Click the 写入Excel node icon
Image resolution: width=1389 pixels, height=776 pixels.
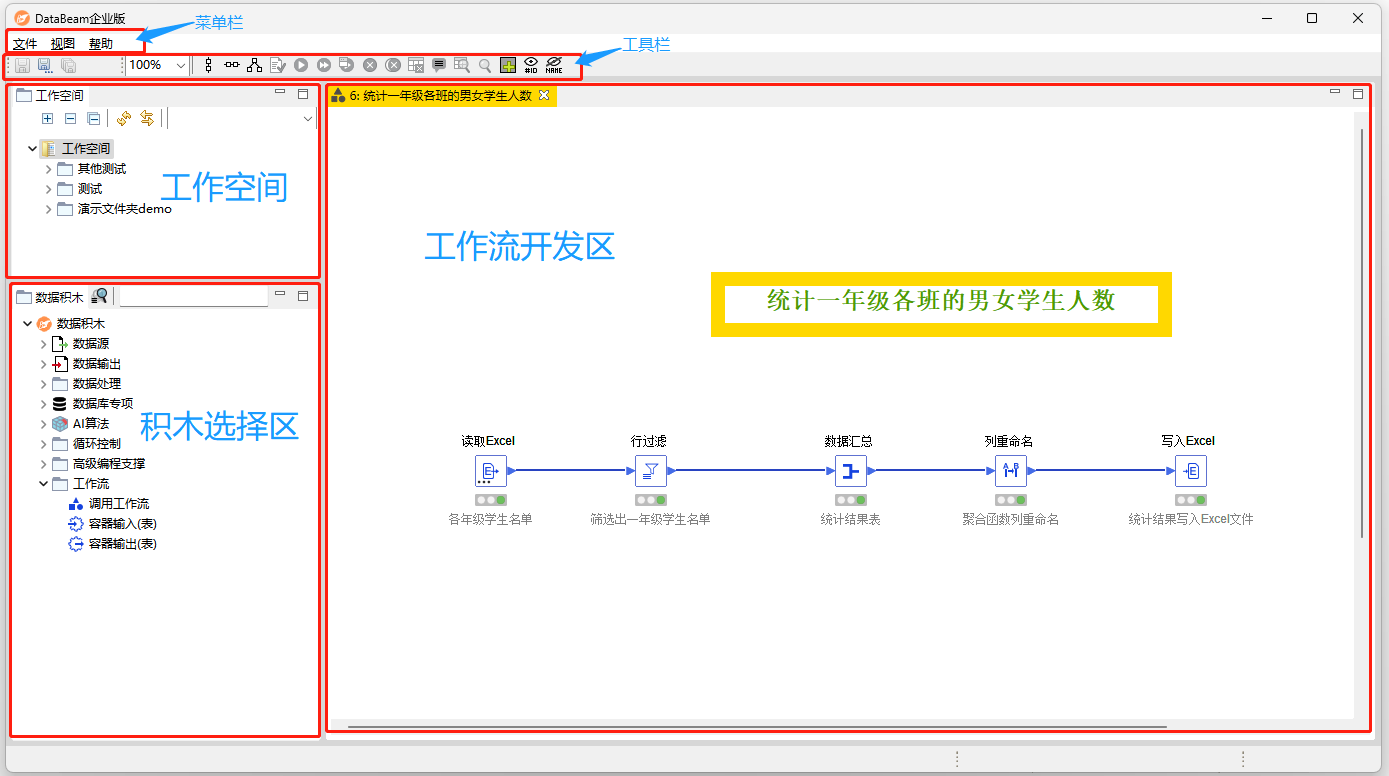coord(1190,471)
